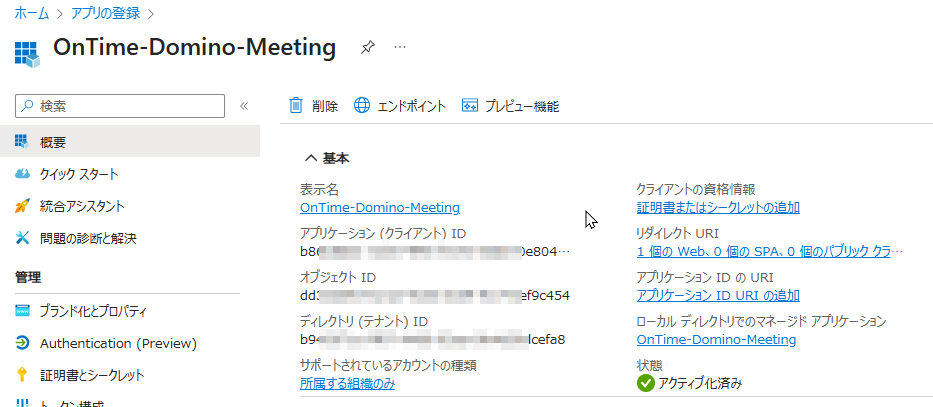Go to ホーム breadcrumb
Viewport: 933px width, 407px height.
pyautogui.click(x=32, y=13)
